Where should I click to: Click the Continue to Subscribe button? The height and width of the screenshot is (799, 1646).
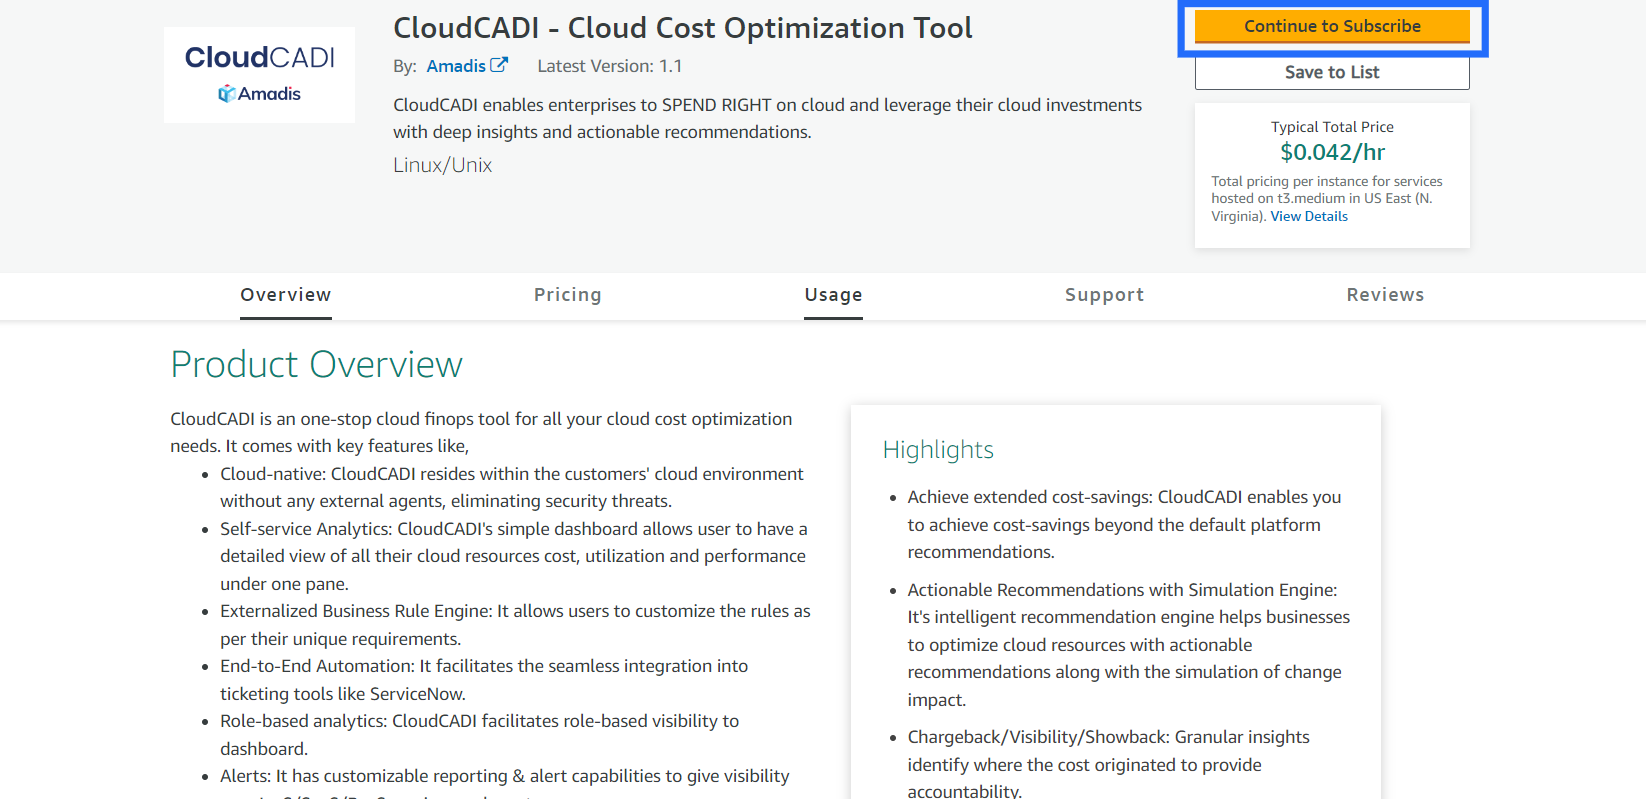coord(1331,27)
